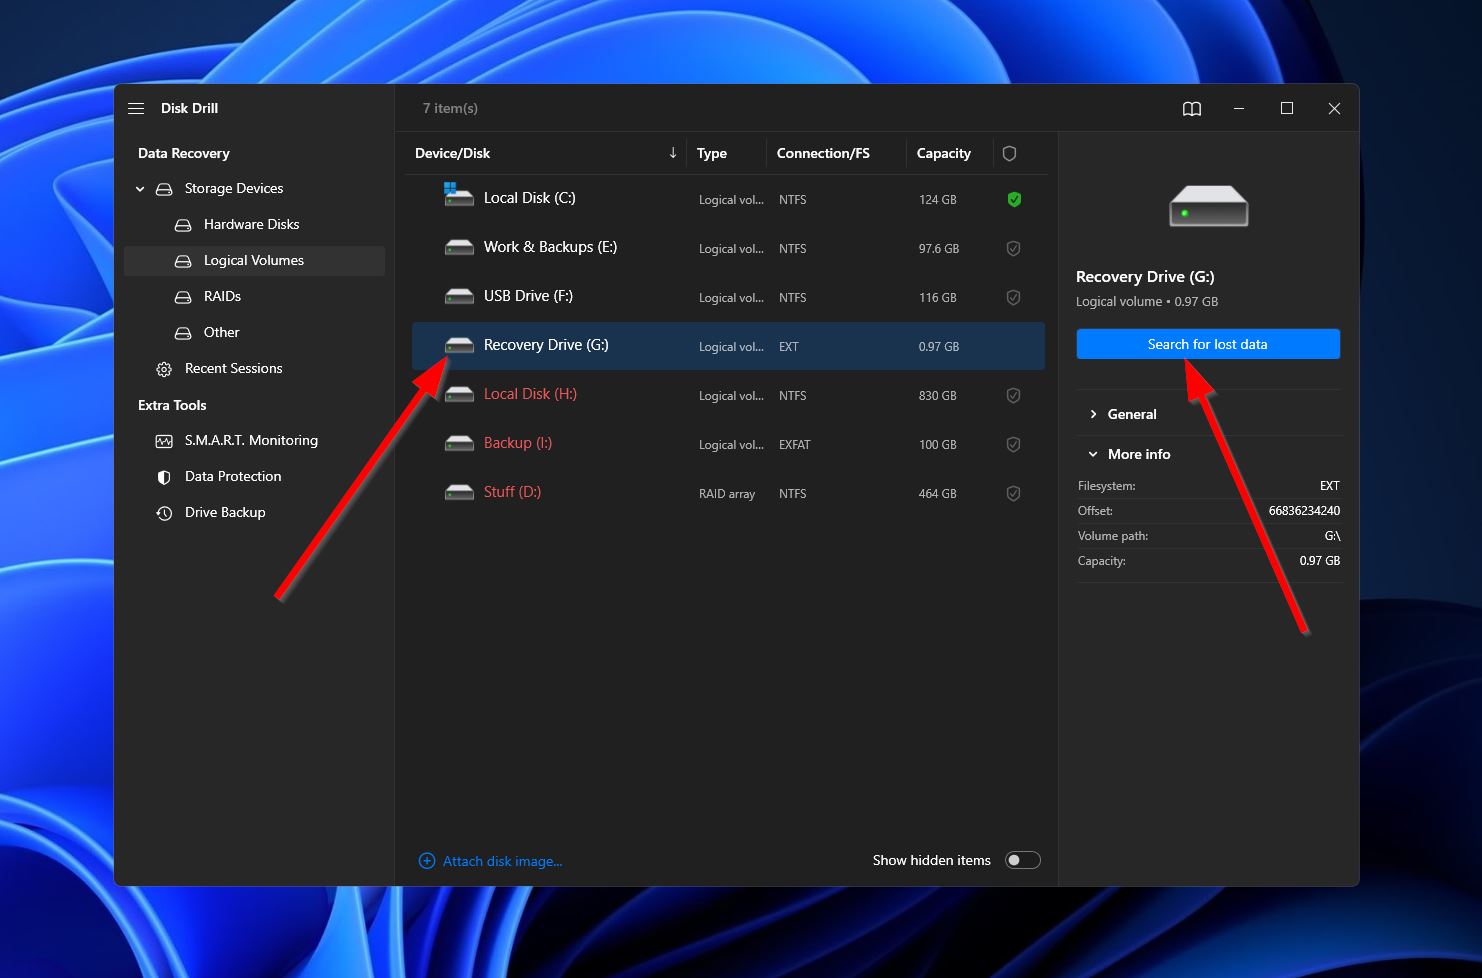Click the S.M.A.R.T. Monitoring icon

[x=164, y=441]
